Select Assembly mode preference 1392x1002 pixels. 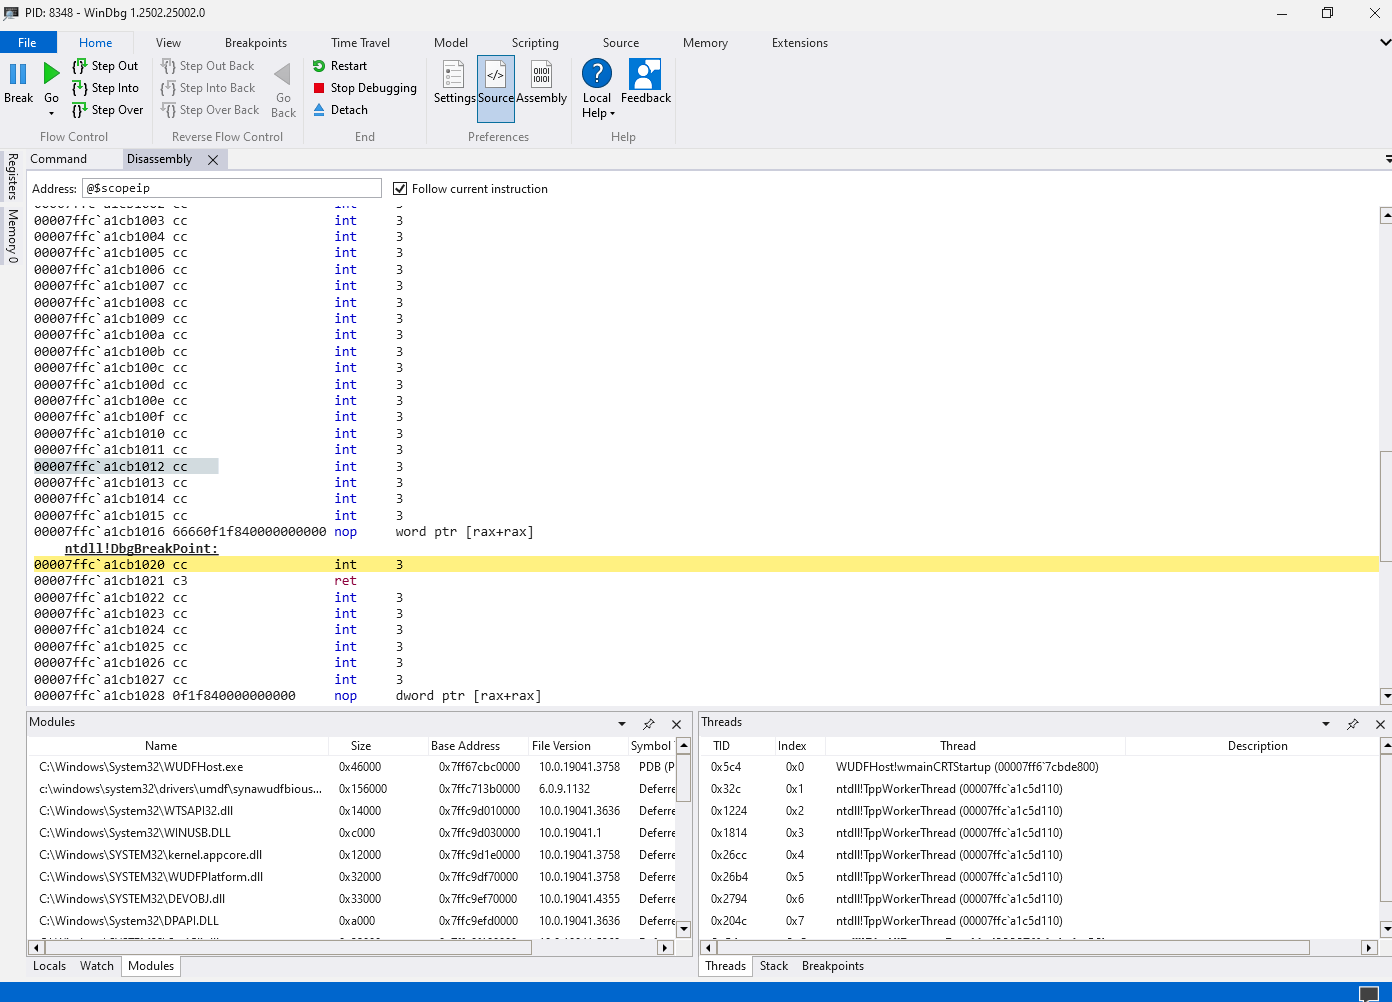542,81
